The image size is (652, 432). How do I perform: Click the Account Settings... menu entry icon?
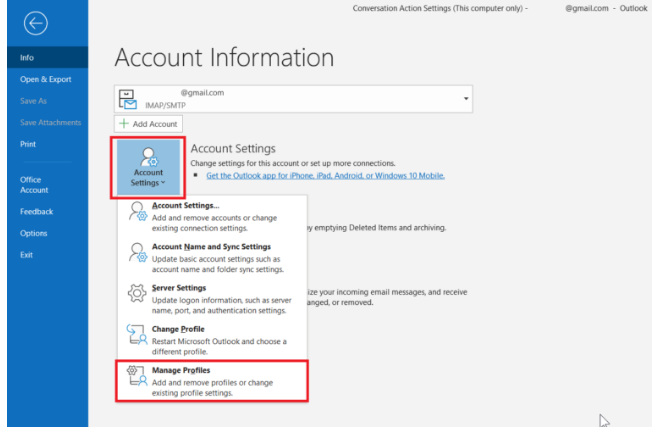tap(137, 211)
